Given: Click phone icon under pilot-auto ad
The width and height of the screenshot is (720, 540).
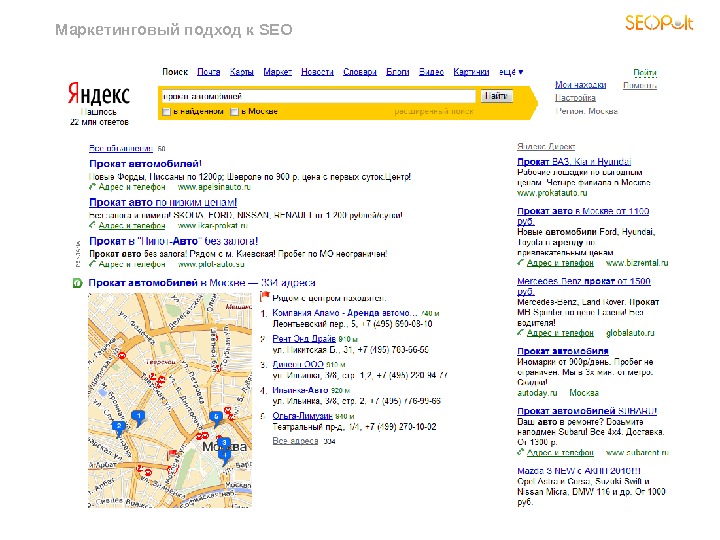Looking at the screenshot, I should pos(92,264).
